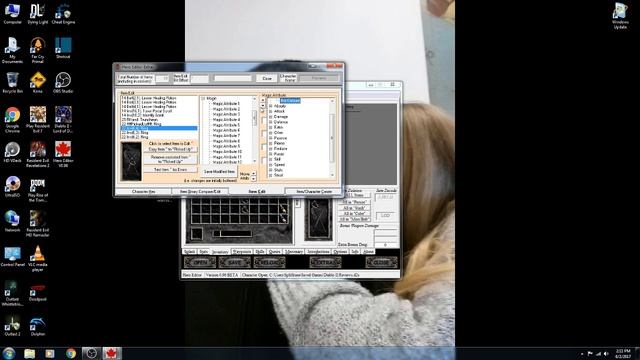The image size is (640, 360).
Task: Select Magic Attribute 1 in tree
Action: point(226,104)
